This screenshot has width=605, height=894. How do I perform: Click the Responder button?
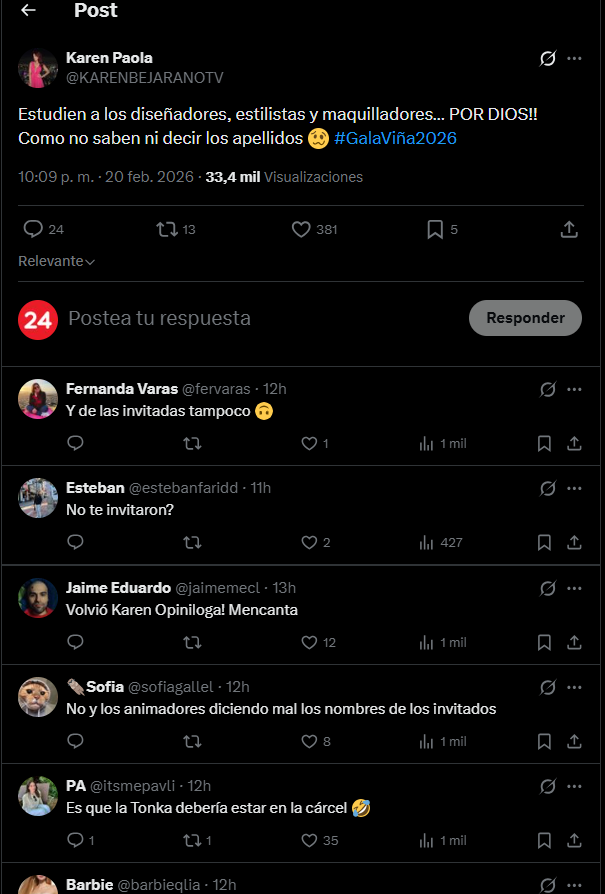[x=525, y=318]
